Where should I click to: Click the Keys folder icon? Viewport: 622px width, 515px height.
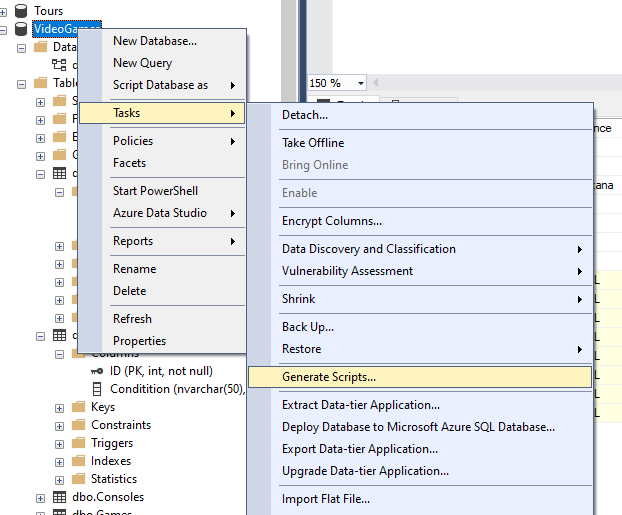click(x=79, y=407)
